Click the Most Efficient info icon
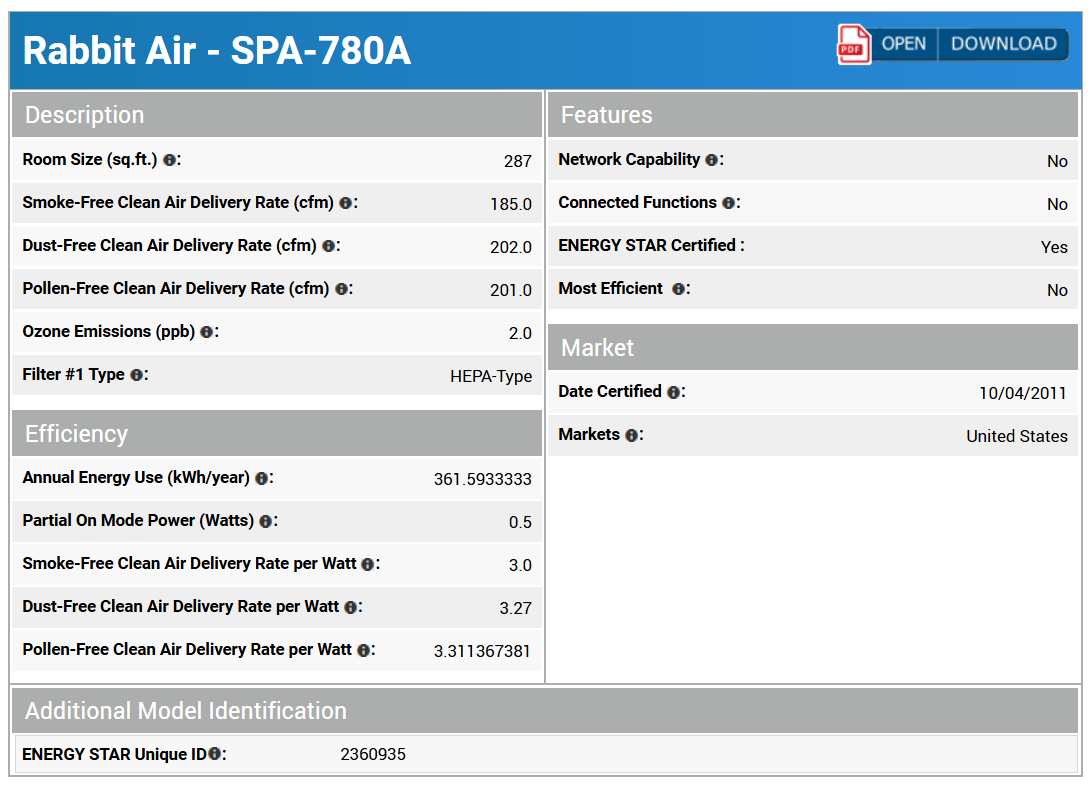The image size is (1088, 786). [679, 289]
